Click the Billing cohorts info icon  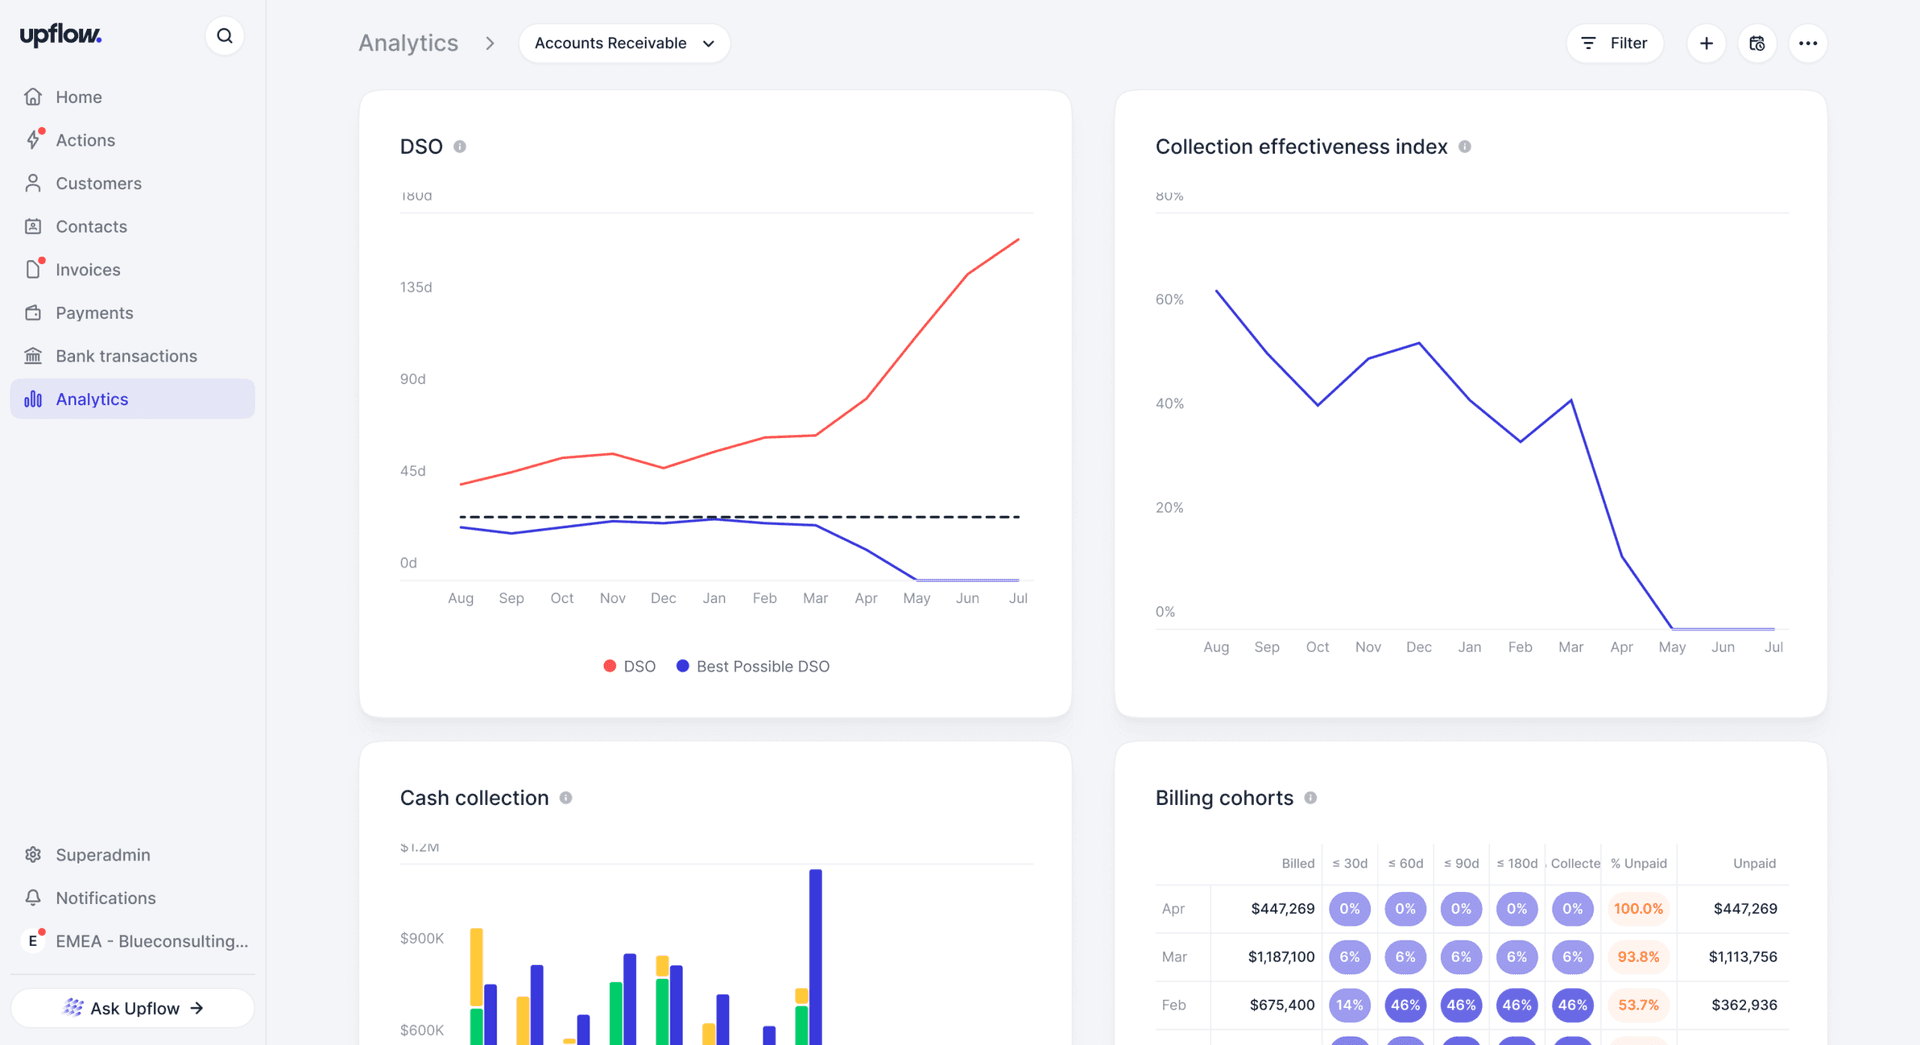click(1311, 798)
